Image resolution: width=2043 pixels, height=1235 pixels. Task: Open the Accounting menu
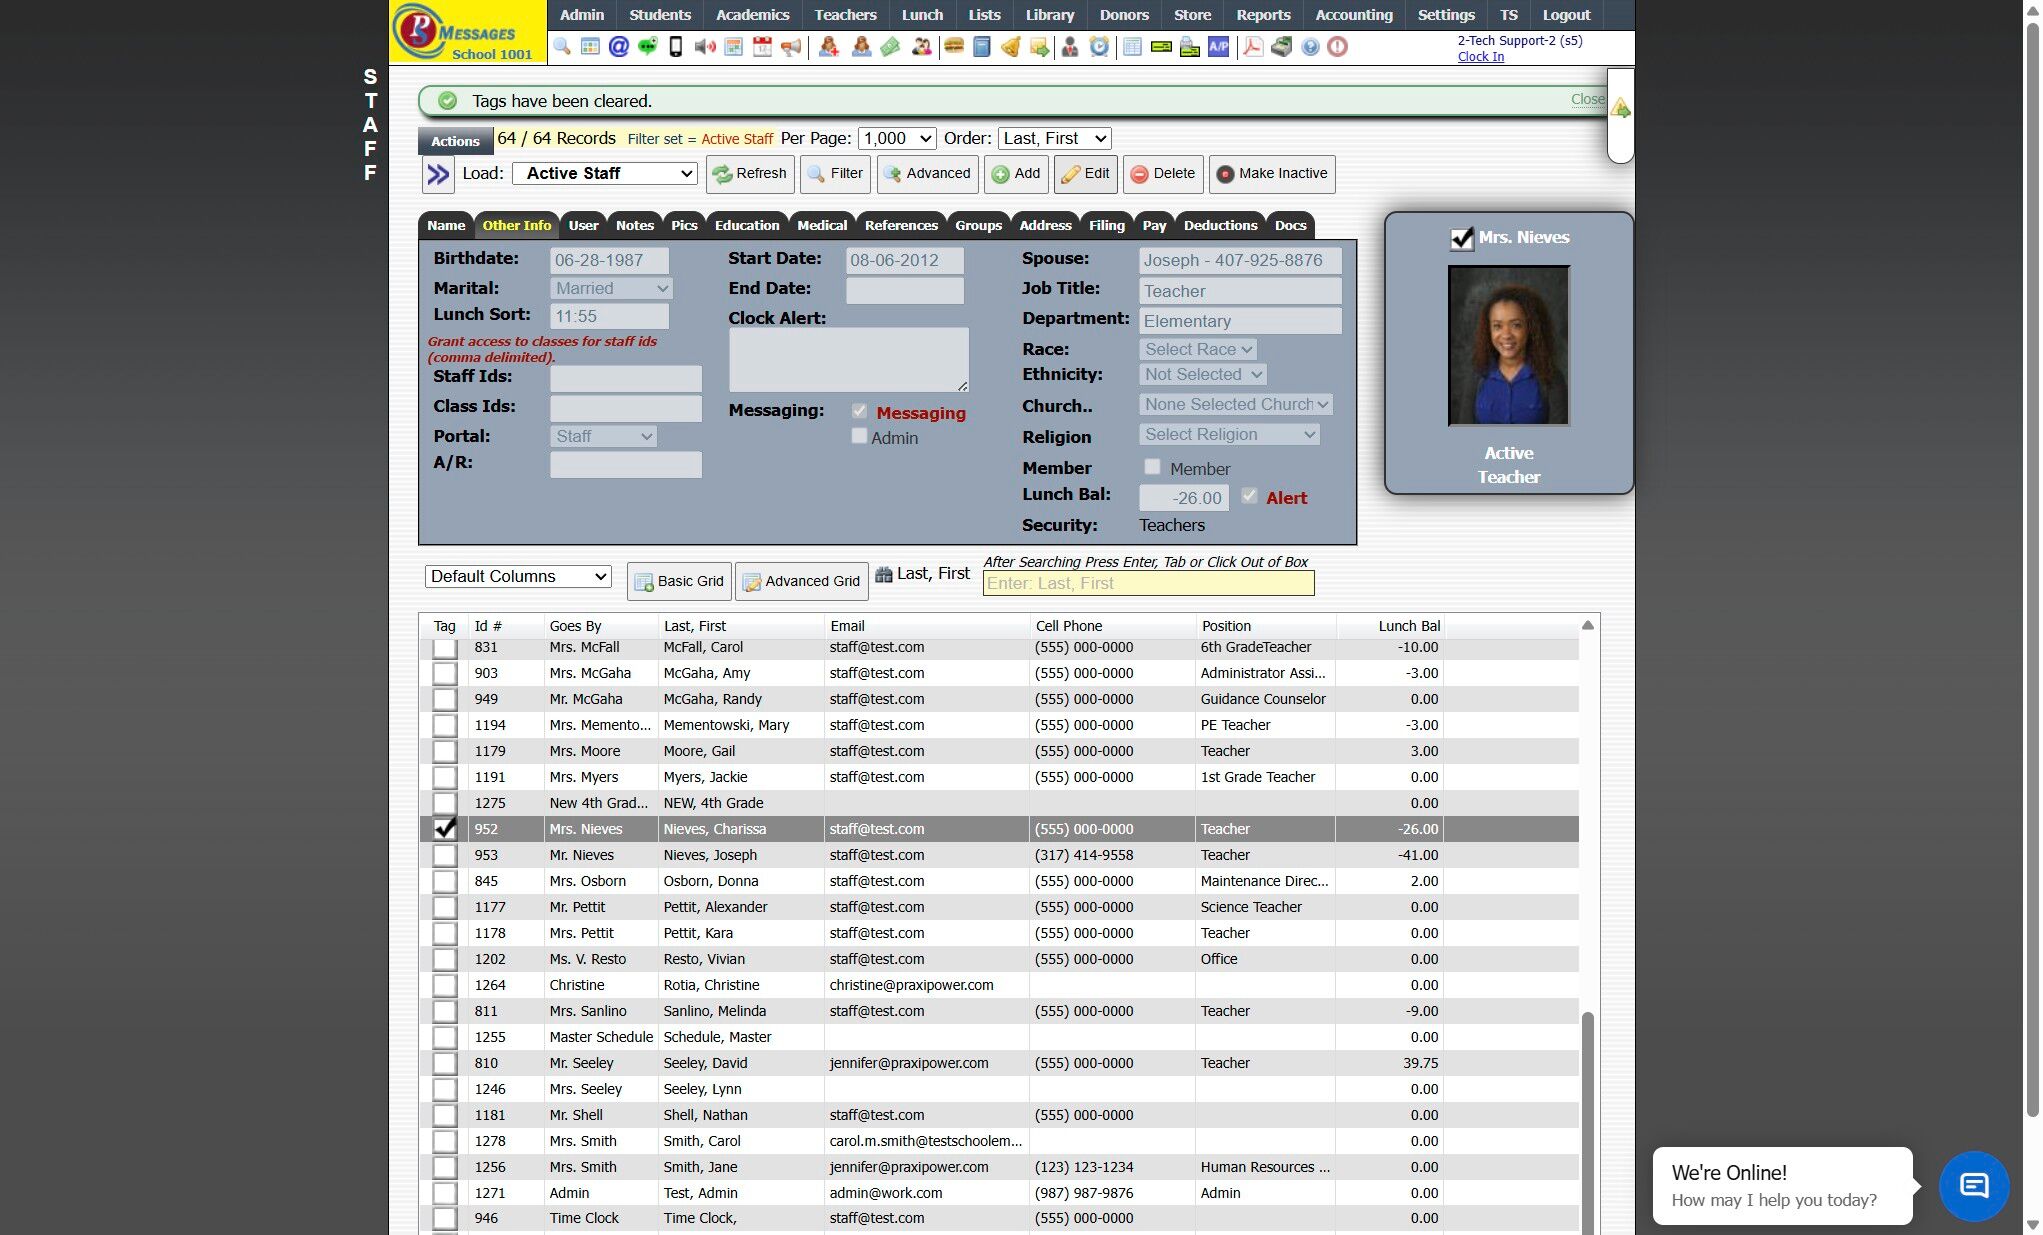(1353, 15)
